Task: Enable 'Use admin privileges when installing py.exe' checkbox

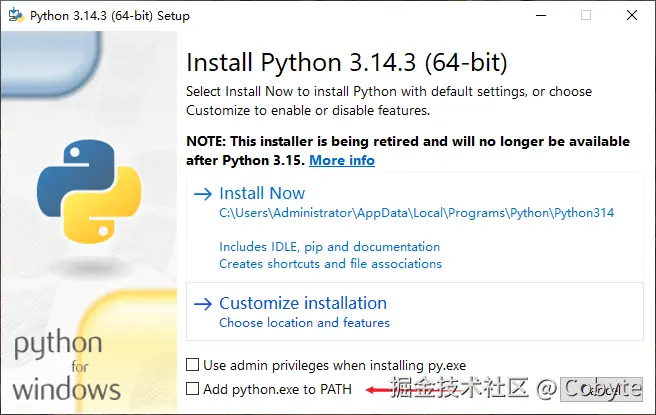Action: tap(192, 365)
